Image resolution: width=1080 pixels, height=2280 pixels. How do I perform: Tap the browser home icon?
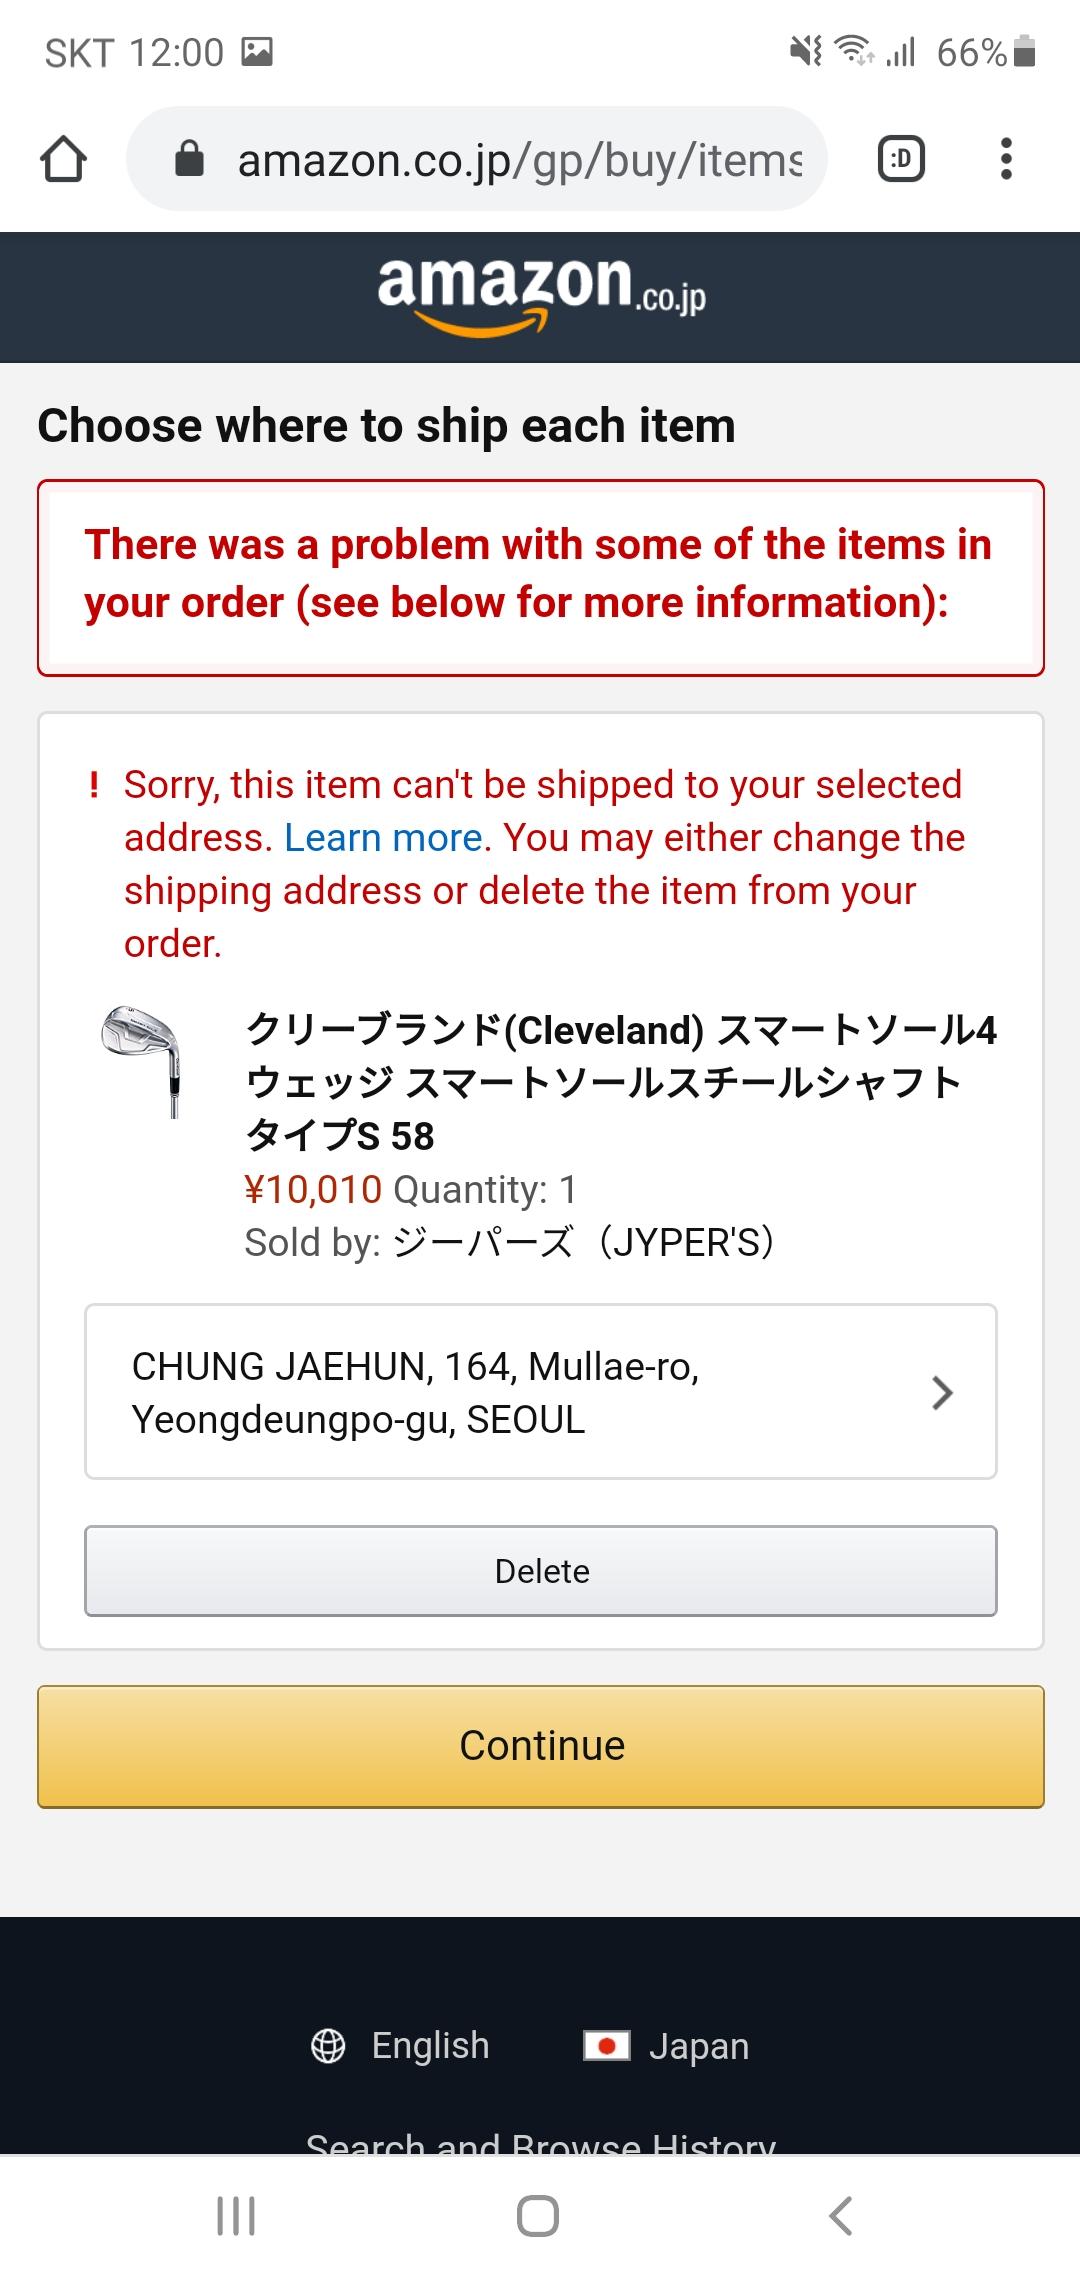pos(63,159)
